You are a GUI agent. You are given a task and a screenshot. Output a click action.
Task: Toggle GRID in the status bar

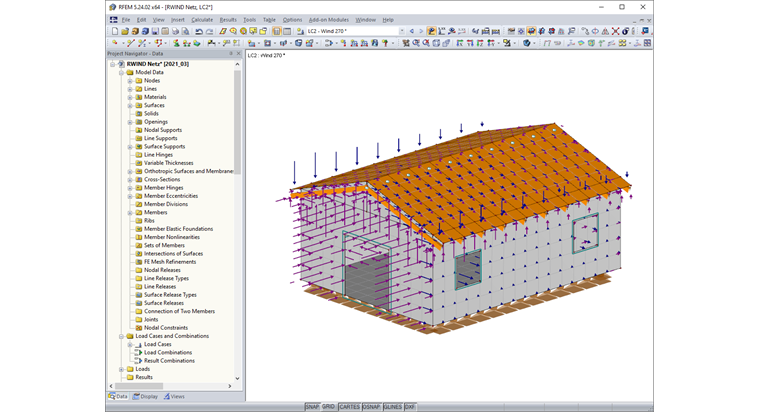click(329, 407)
